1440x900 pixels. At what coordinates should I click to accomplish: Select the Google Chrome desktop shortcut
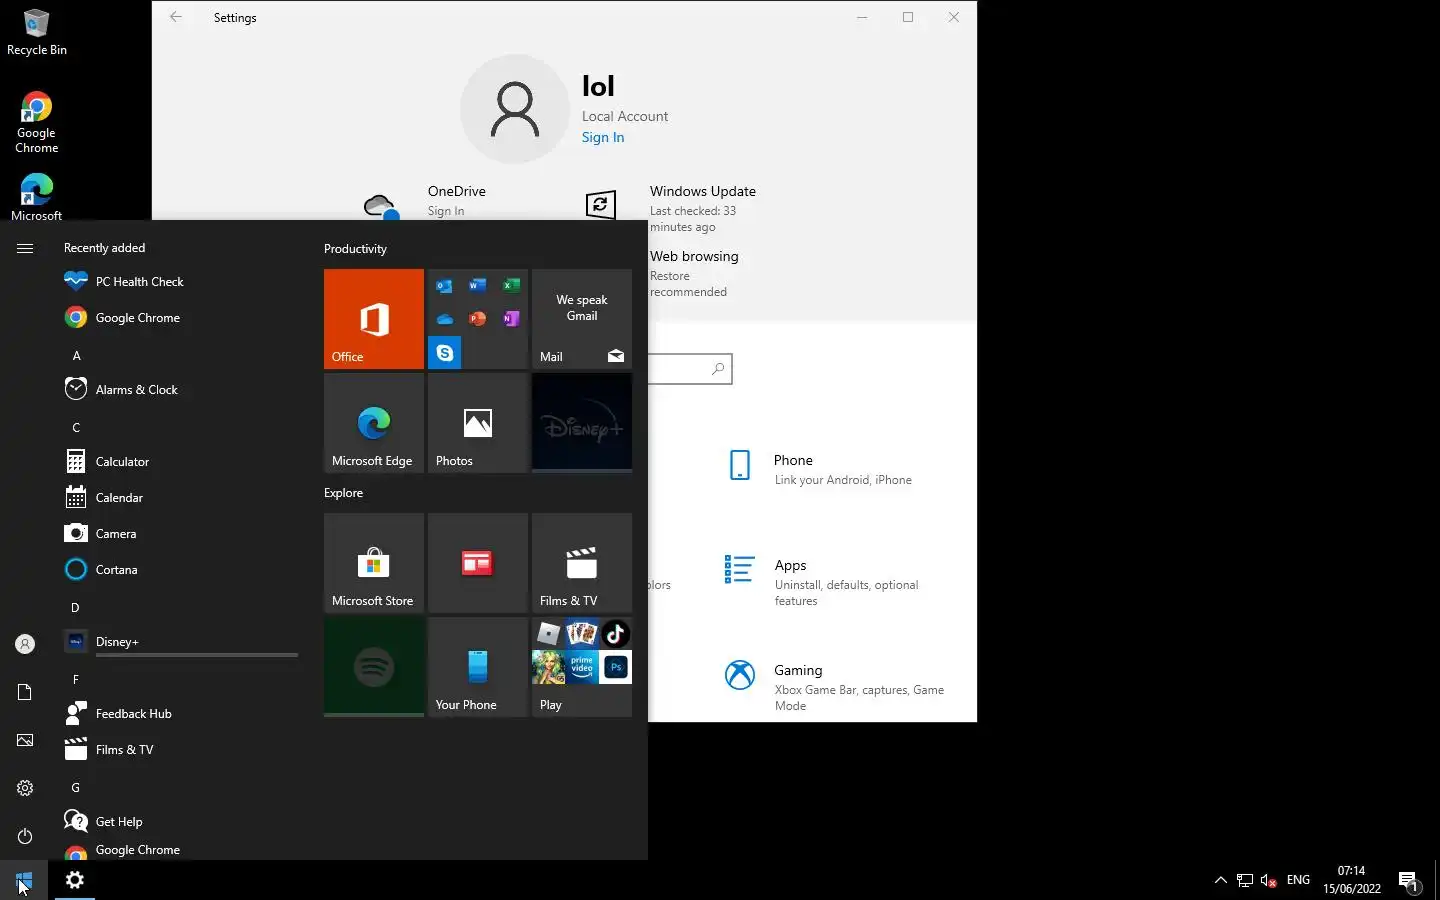37,123
